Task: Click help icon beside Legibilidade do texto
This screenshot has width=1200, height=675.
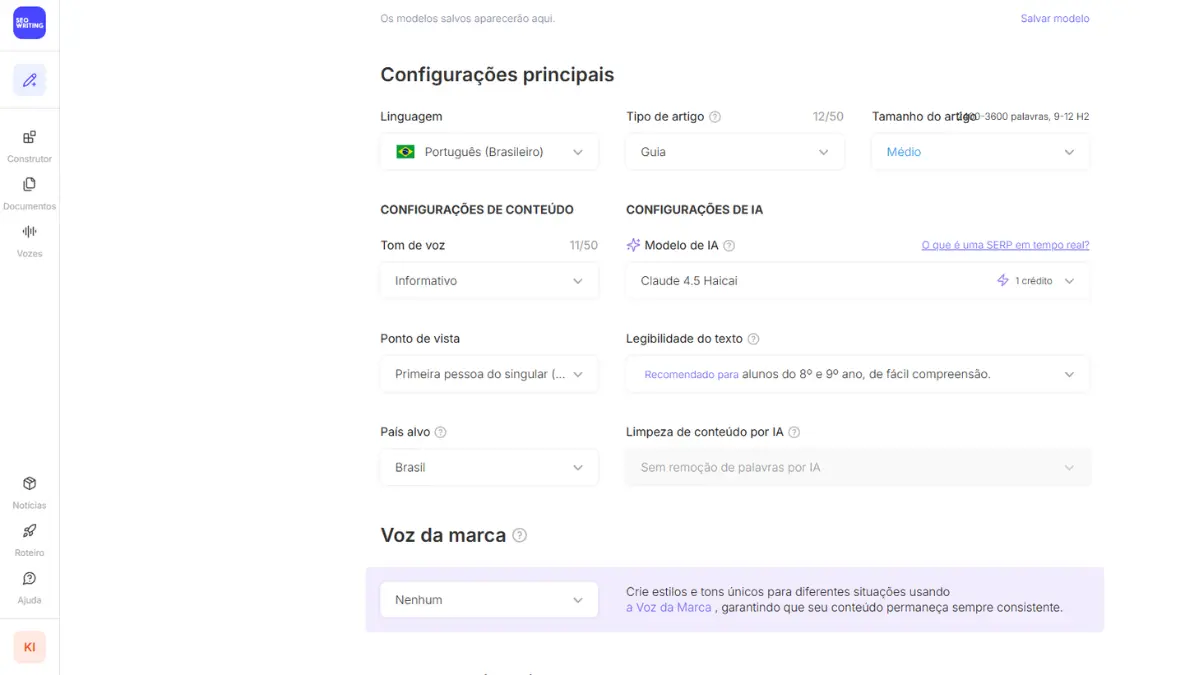Action: pos(753,339)
